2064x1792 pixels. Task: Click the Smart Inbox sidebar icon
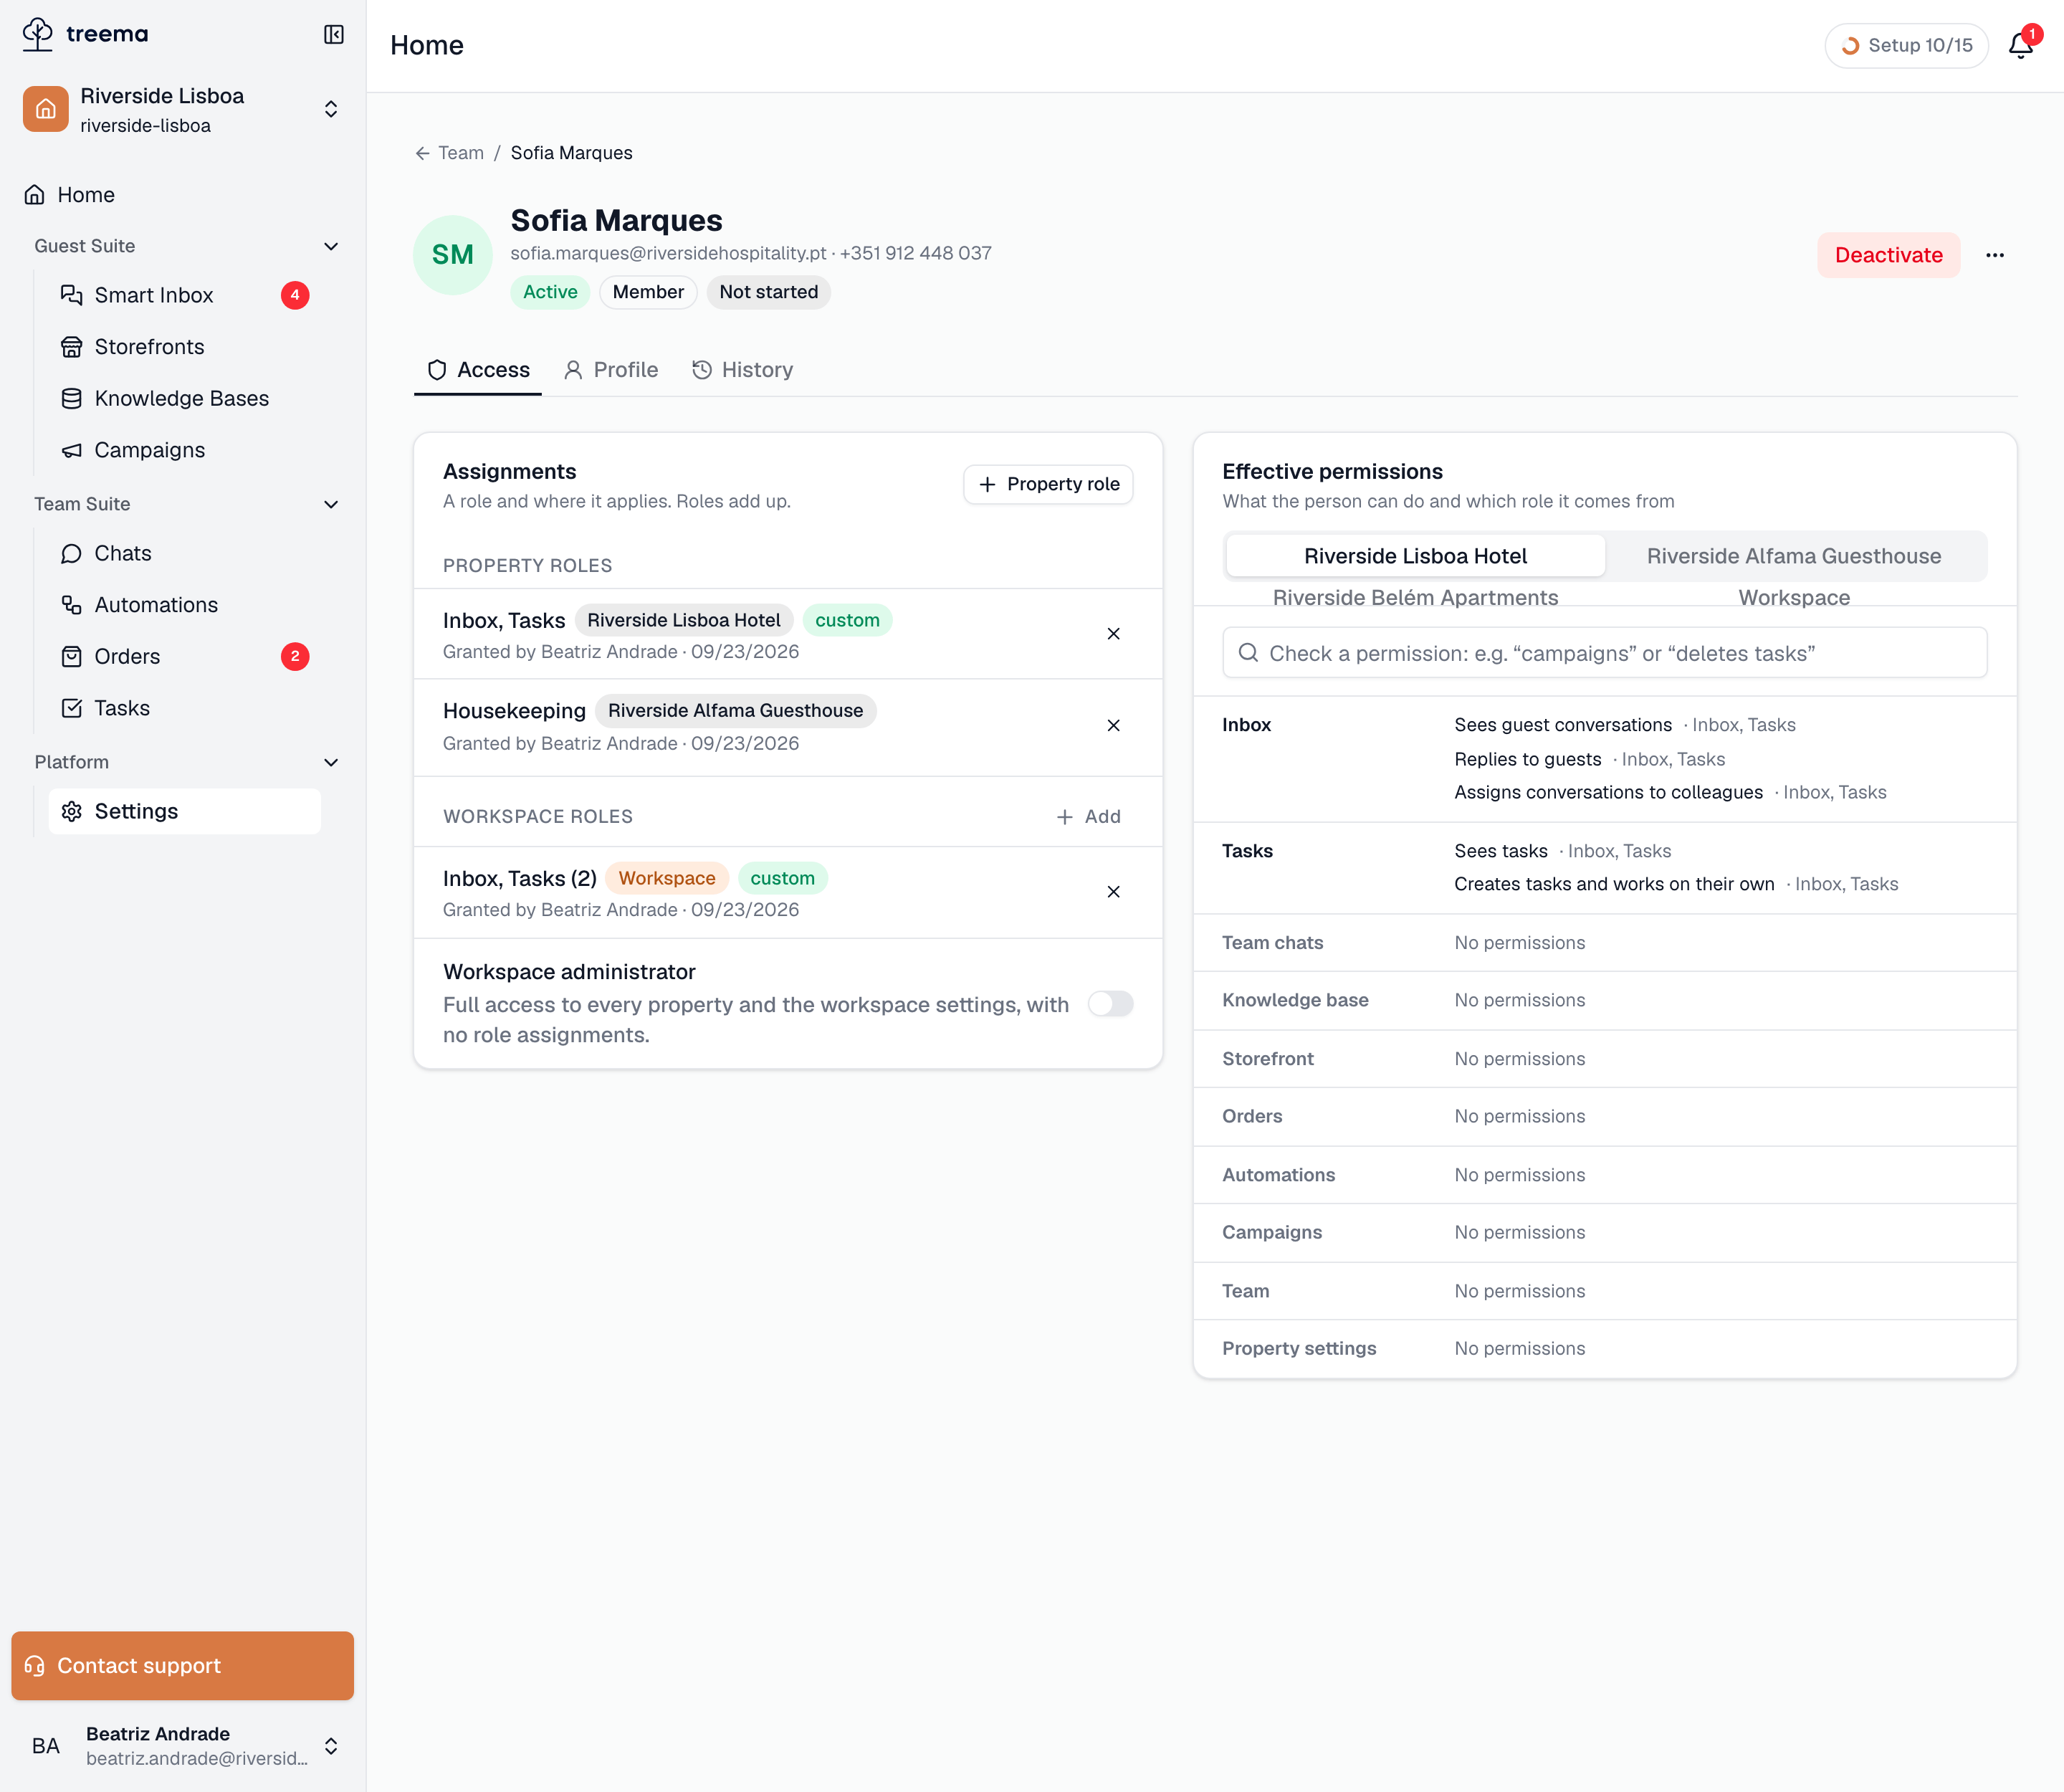point(71,295)
